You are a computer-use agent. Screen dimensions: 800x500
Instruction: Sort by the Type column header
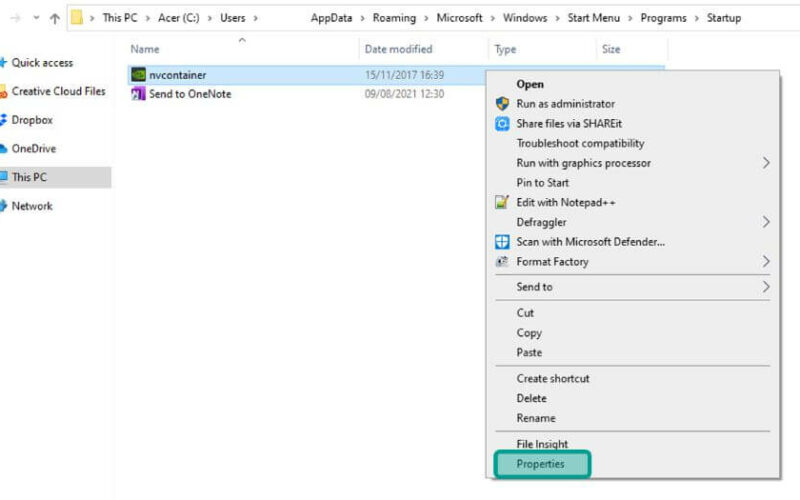click(505, 49)
